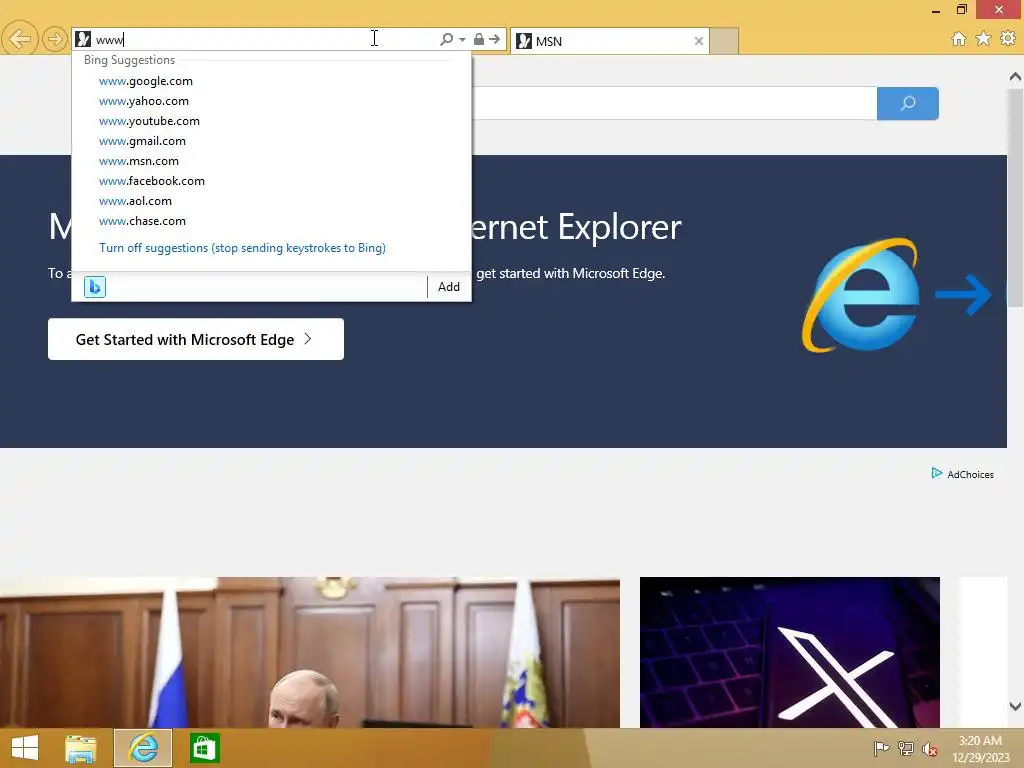Viewport: 1024px width, 768px height.
Task: Open the Home page icon
Action: (x=958, y=39)
